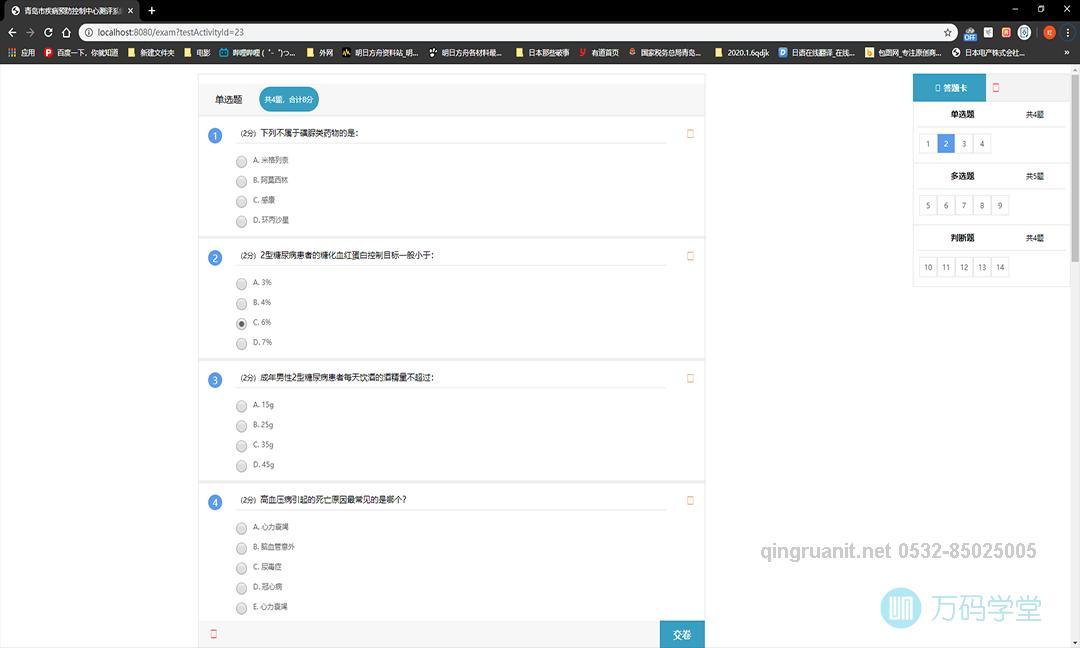1080x648 pixels.
Task: Open the browser profile avatar menu
Action: [1048, 32]
